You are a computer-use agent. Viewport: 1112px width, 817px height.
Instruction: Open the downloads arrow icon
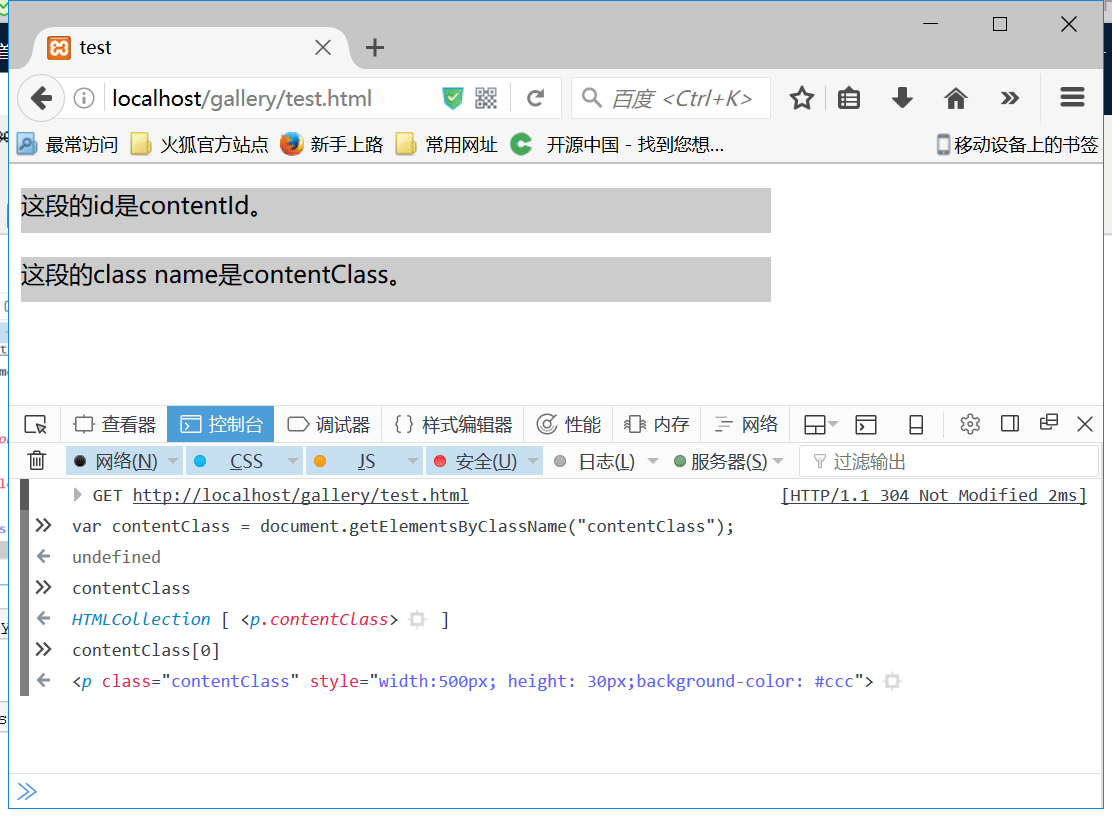pyautogui.click(x=902, y=98)
